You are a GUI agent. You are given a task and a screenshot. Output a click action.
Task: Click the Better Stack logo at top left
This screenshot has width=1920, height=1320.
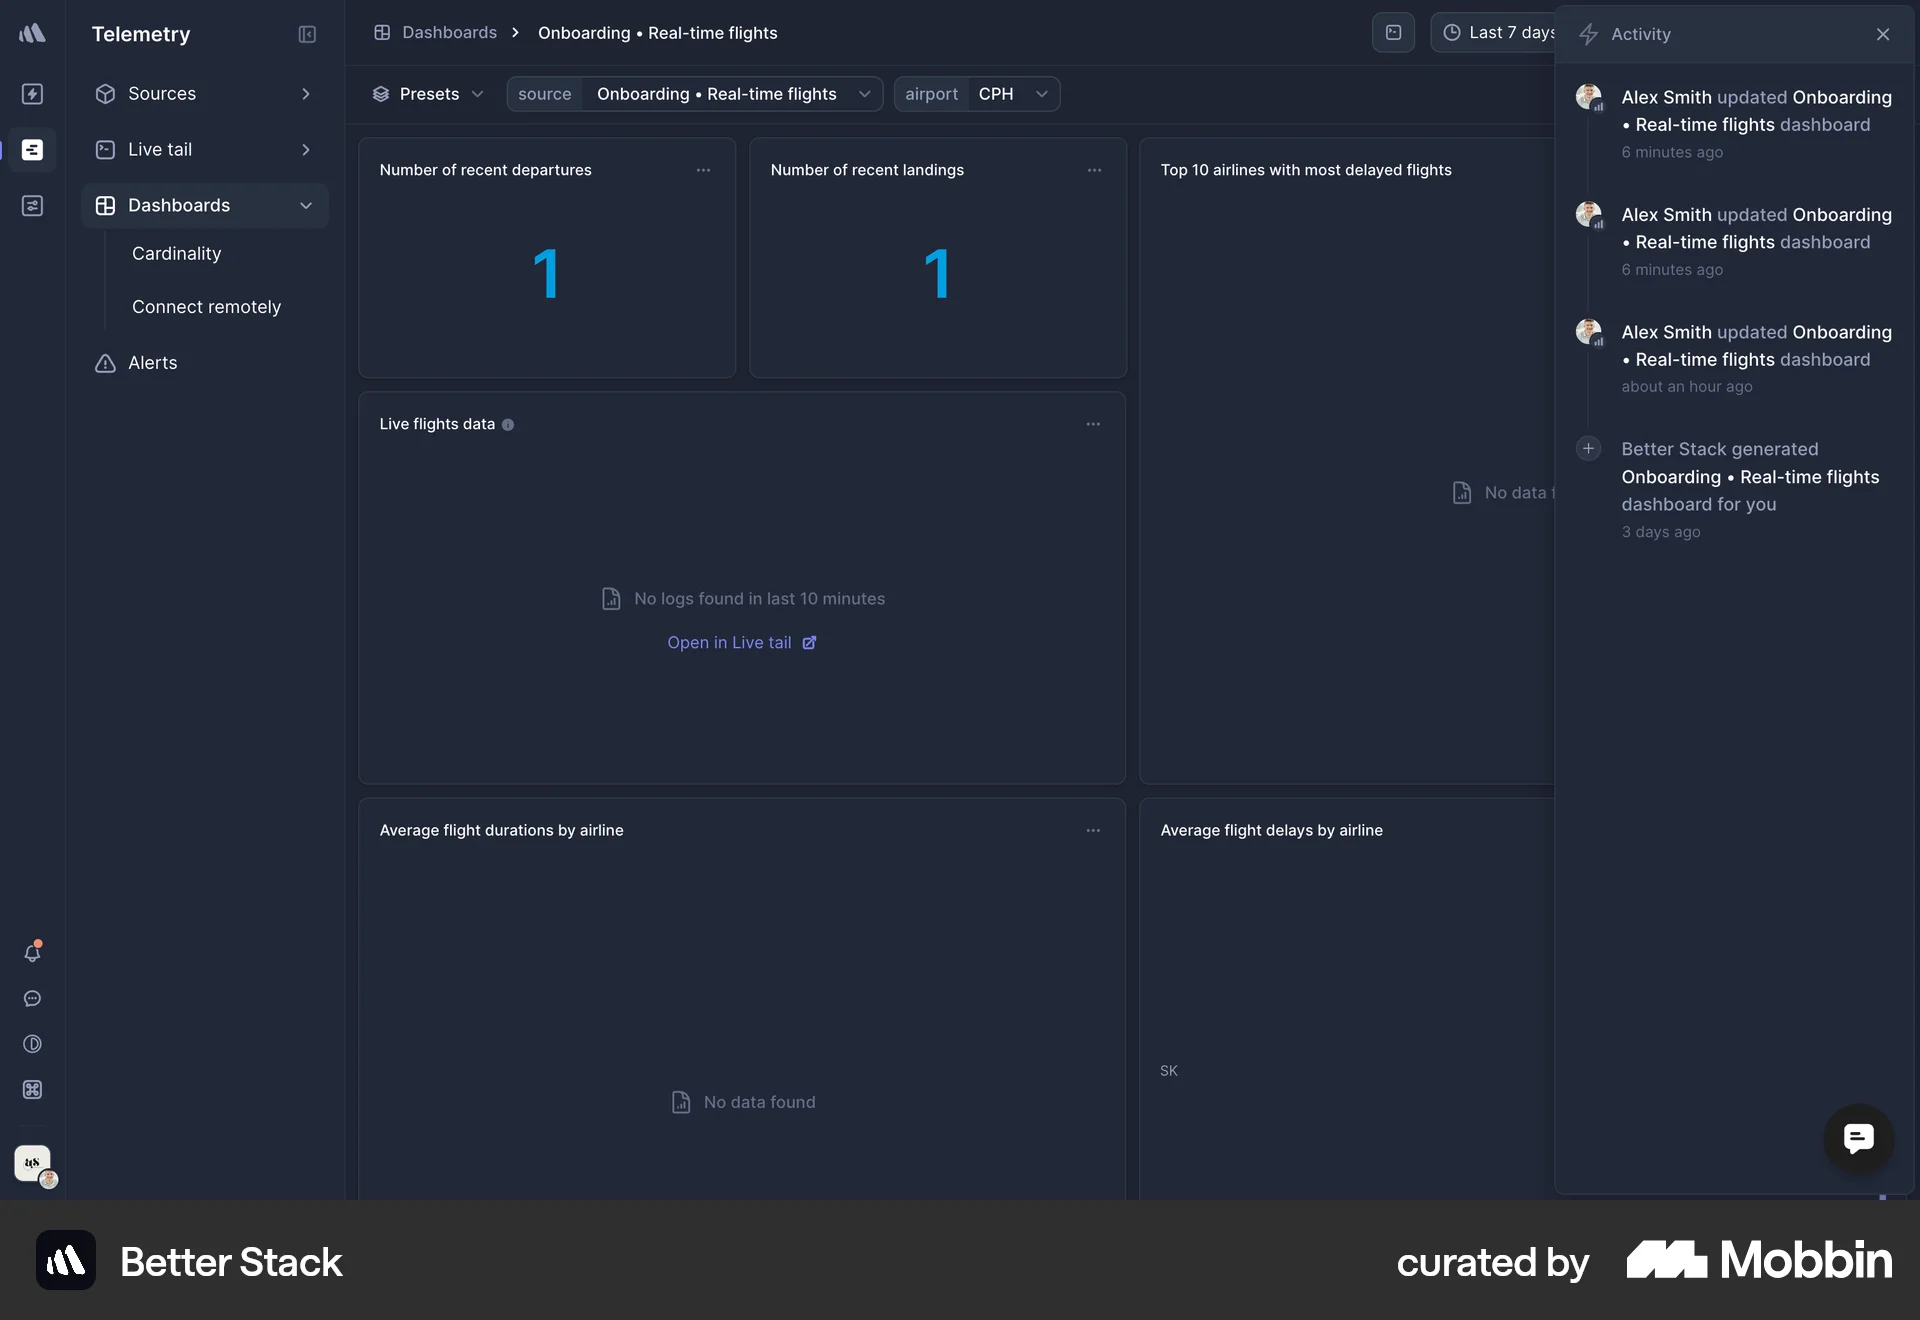33,33
